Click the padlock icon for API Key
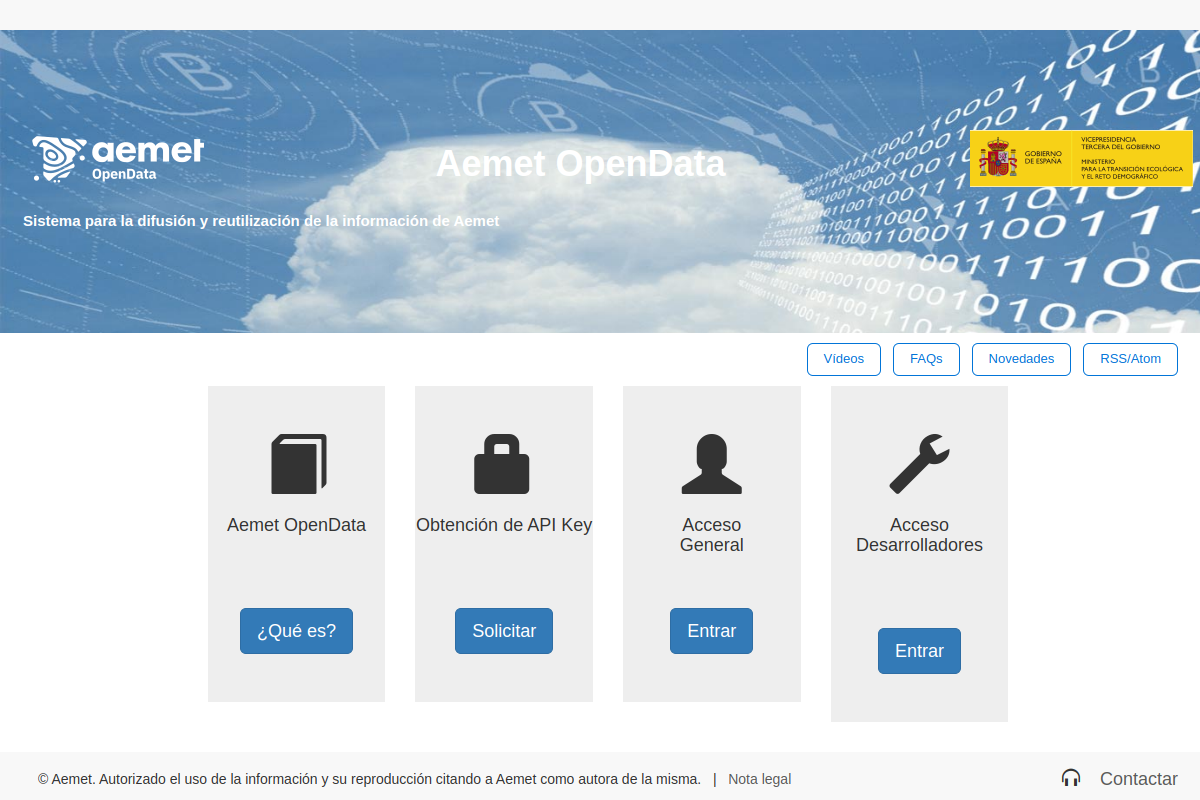This screenshot has width=1200, height=800. 502,464
